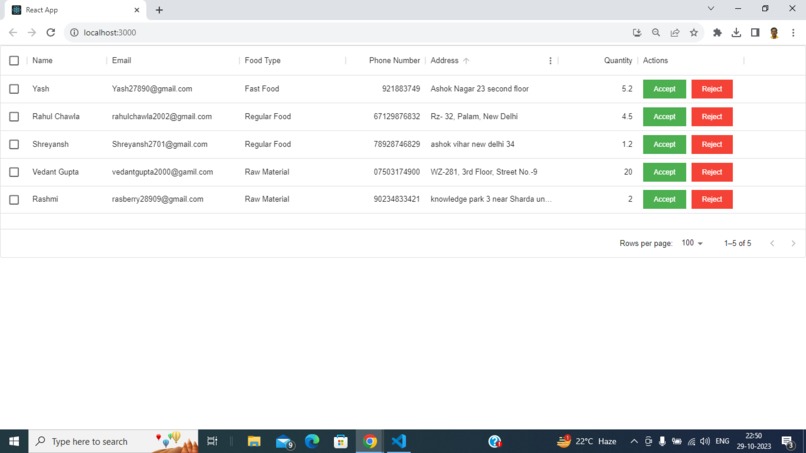Tick the select-all checkbox in the header
This screenshot has width=806, height=453.
(14, 61)
